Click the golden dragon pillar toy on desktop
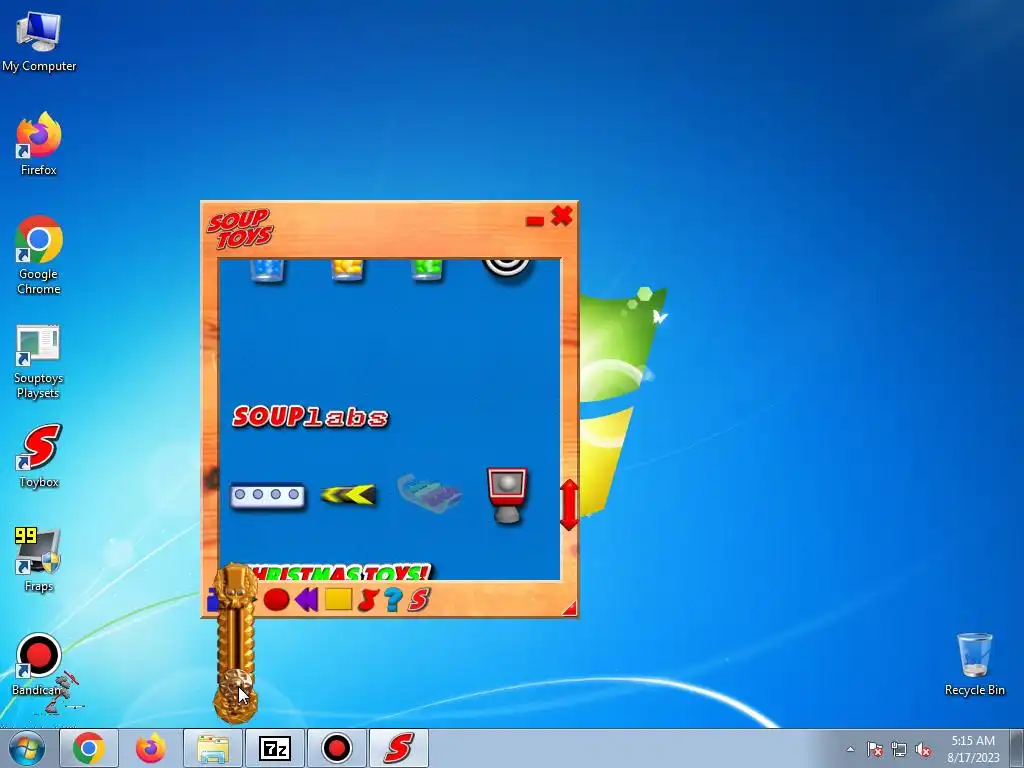Image resolution: width=1024 pixels, height=768 pixels. pyautogui.click(x=235, y=643)
